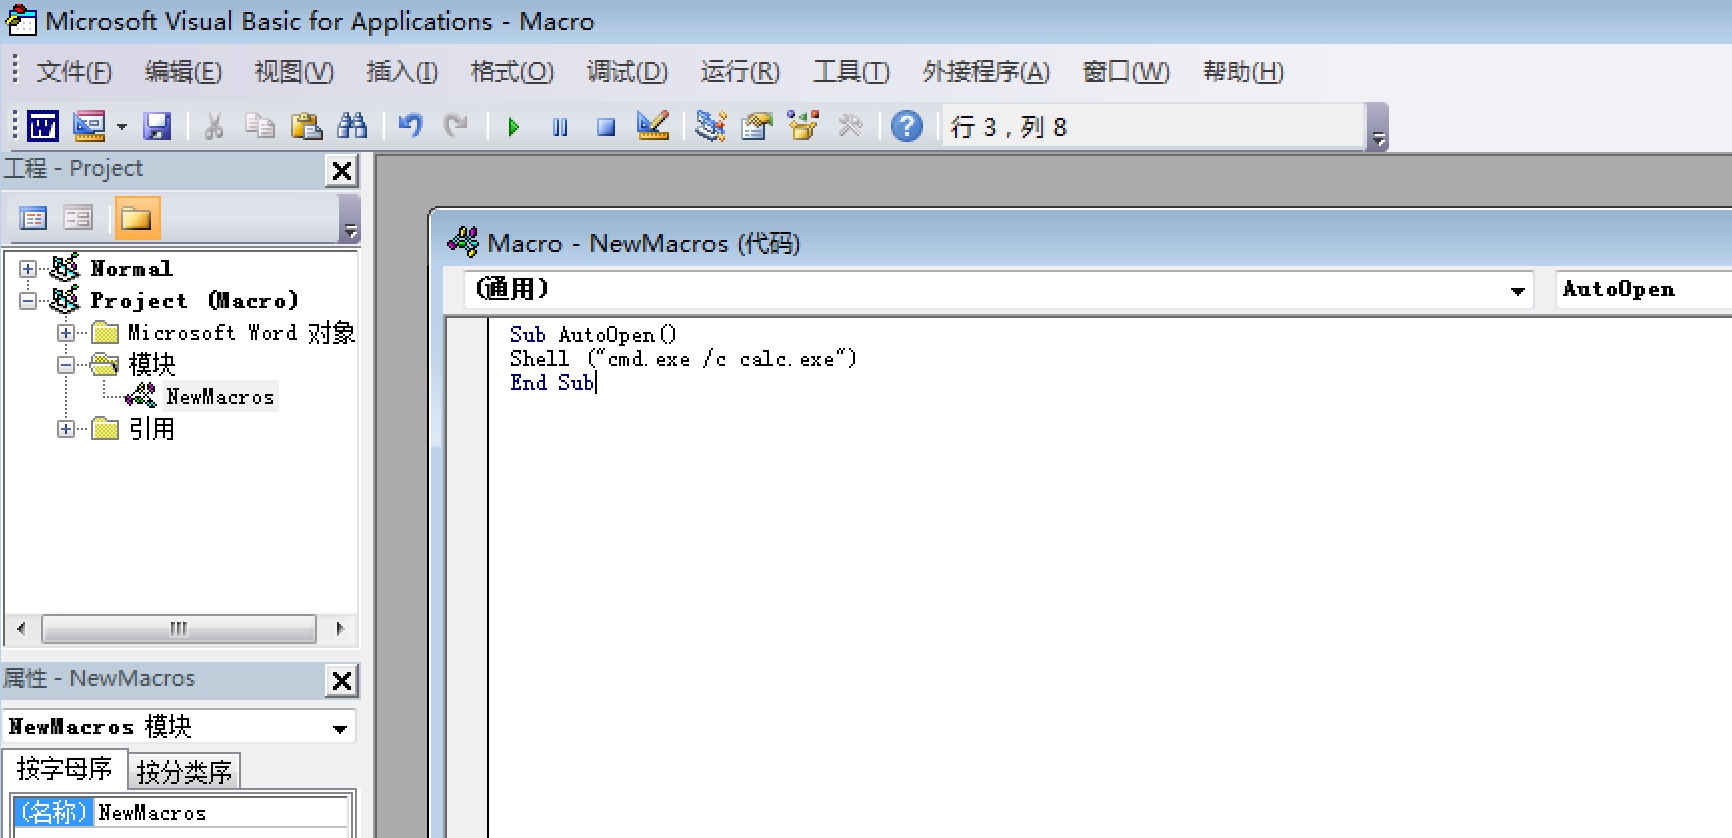Click the Sub AutoOpen() code line
The image size is (1732, 838).
click(593, 335)
